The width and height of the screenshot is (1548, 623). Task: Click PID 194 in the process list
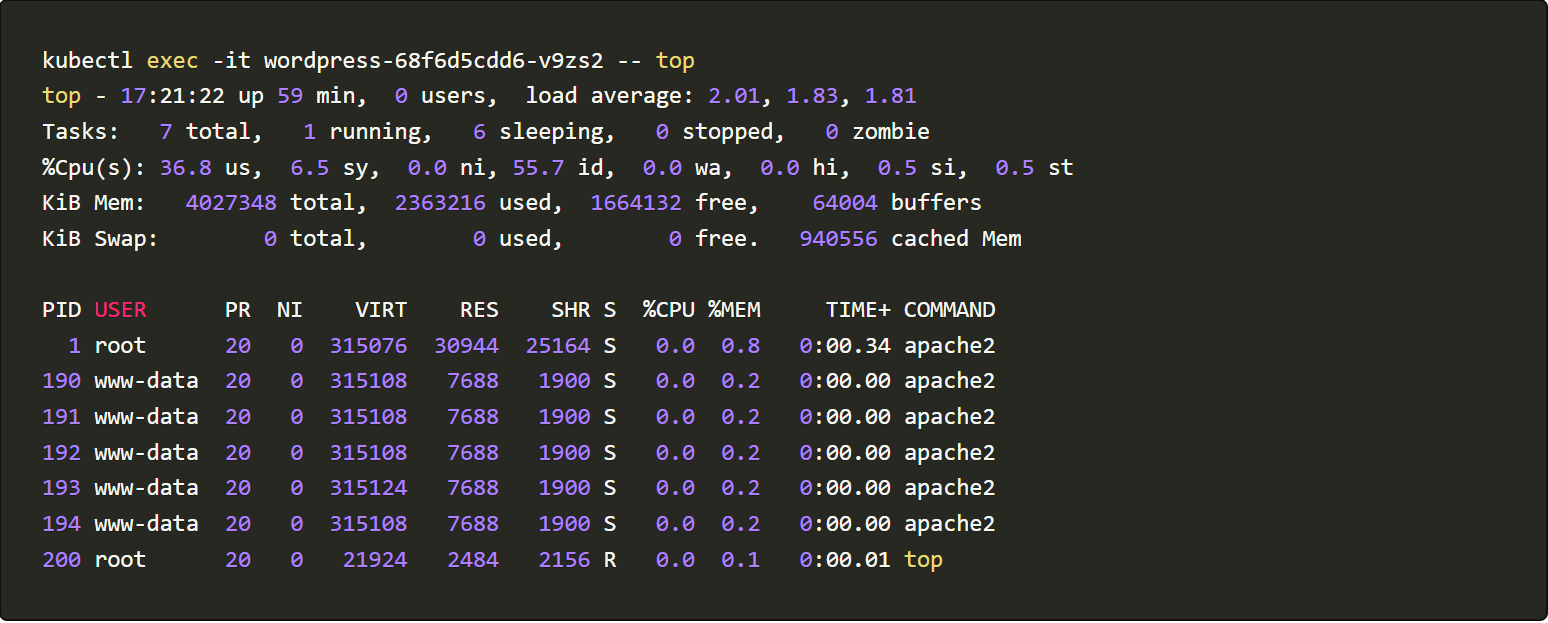click(x=62, y=524)
